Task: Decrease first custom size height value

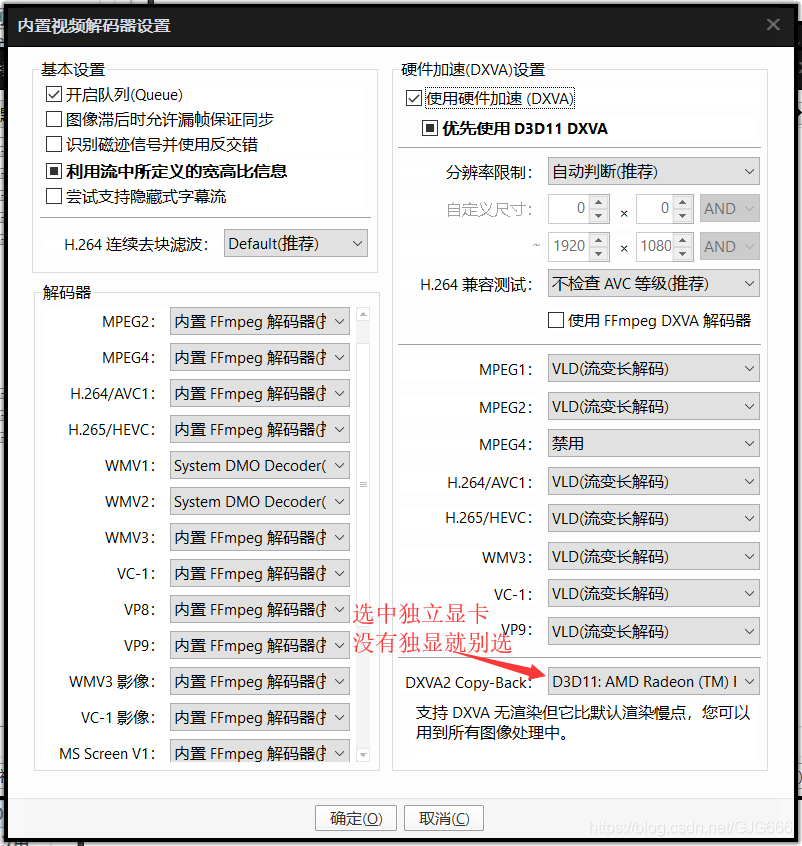Action: coord(683,215)
